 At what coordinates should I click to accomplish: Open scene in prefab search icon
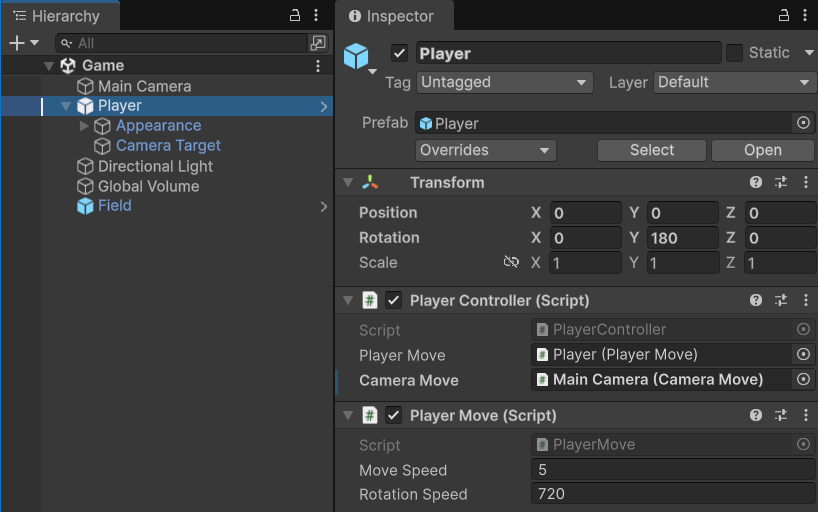pyautogui.click(x=318, y=43)
